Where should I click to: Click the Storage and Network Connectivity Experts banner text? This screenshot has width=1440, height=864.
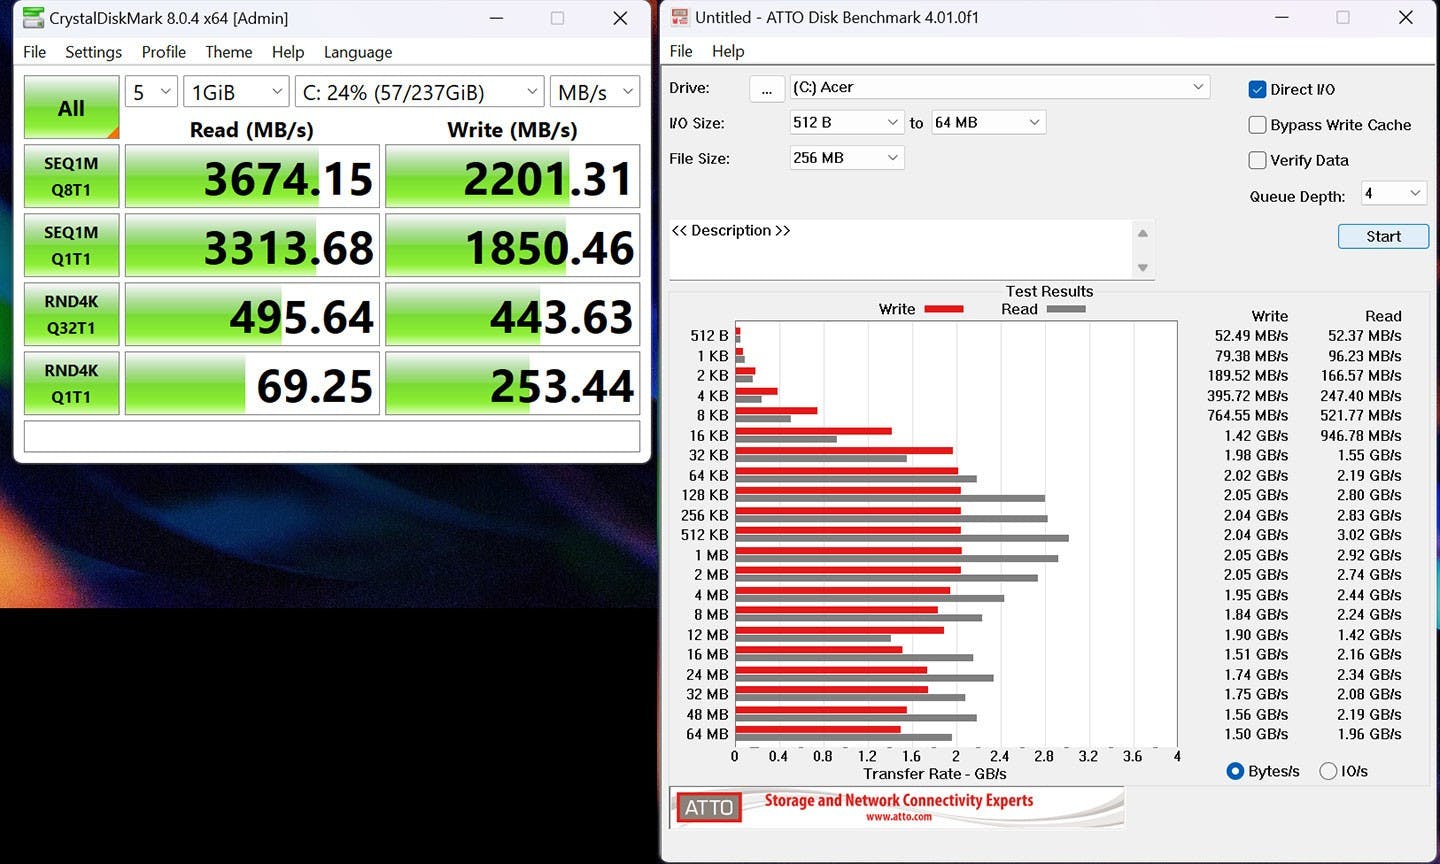tap(899, 800)
